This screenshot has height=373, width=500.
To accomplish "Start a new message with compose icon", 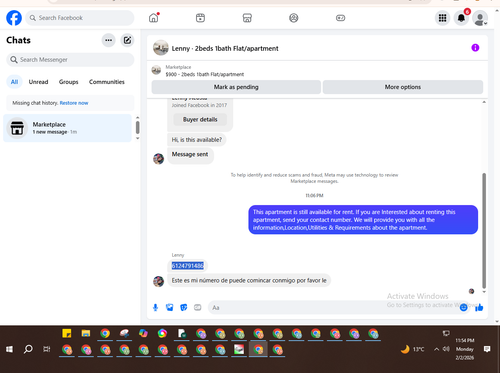I will point(127,40).
